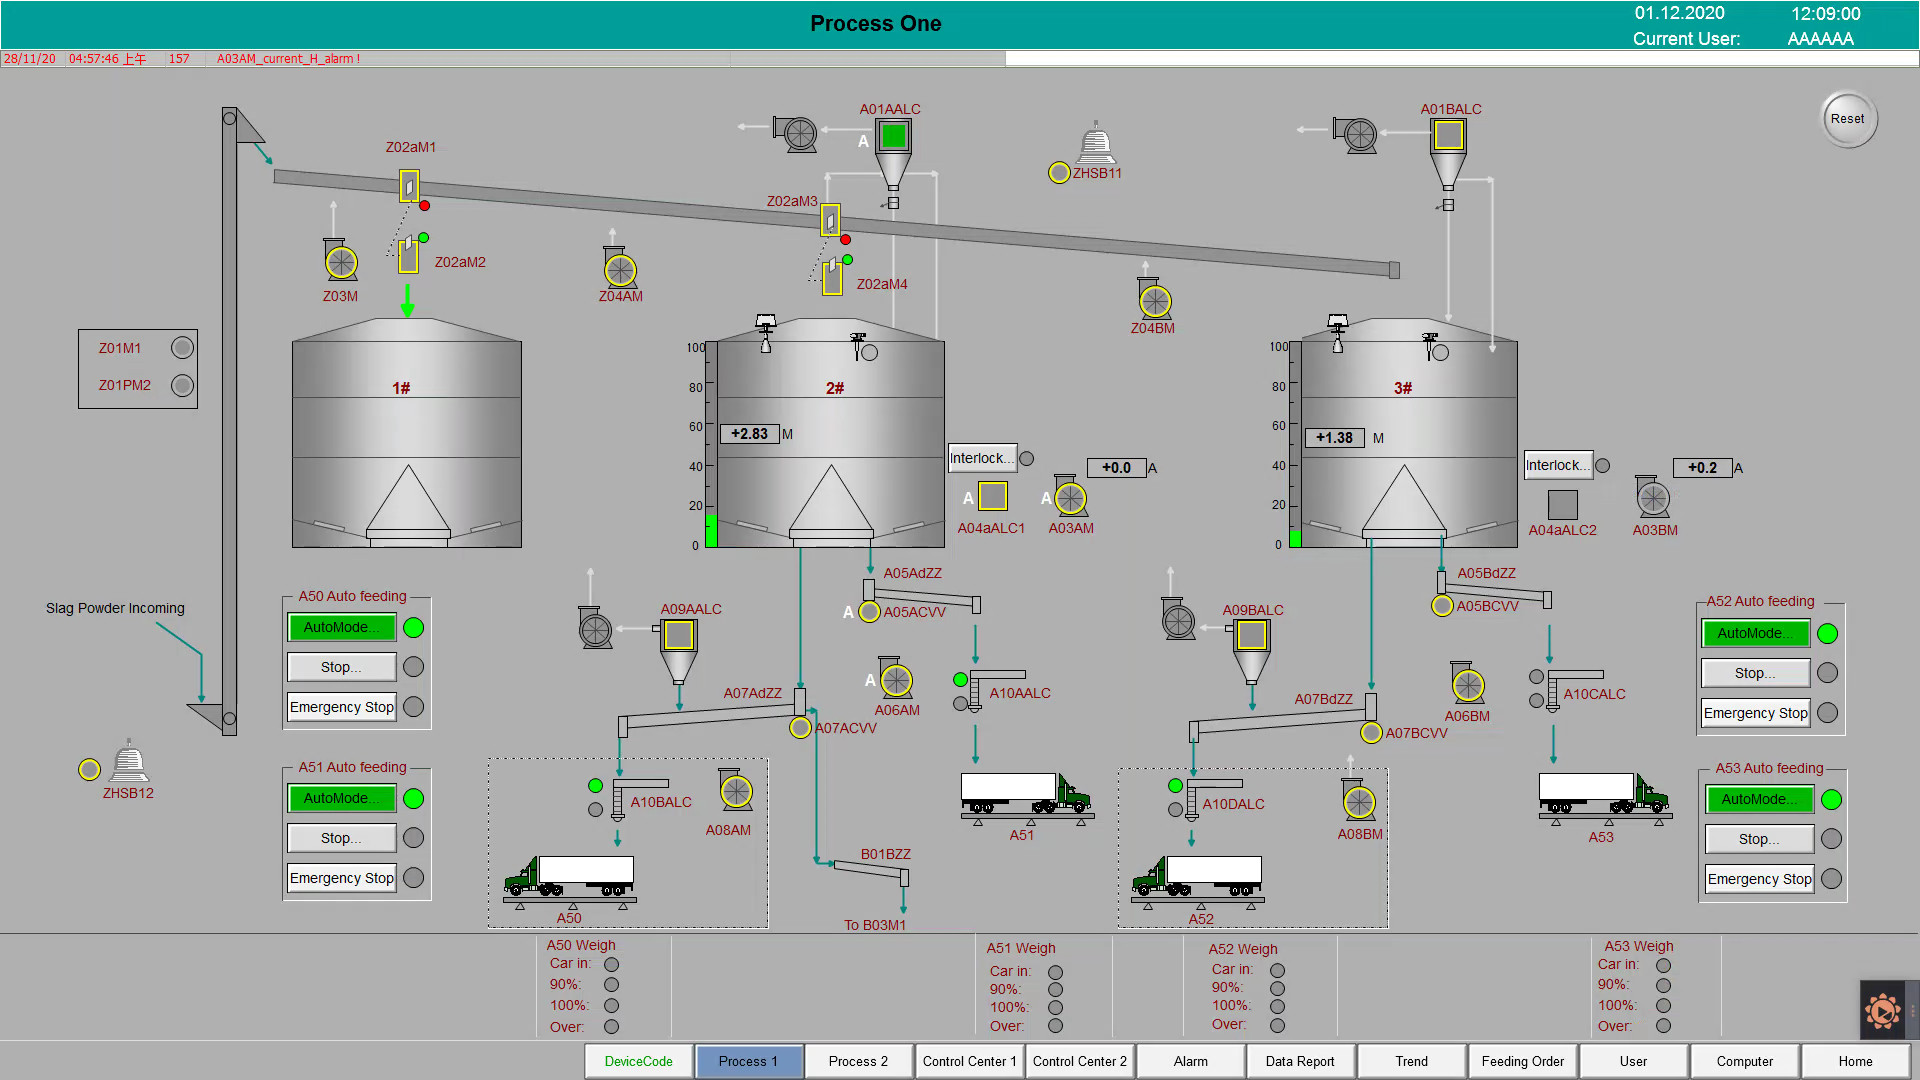Click the ZHSB12 alarm bell icon
The height and width of the screenshot is (1080, 1920).
pyautogui.click(x=129, y=764)
